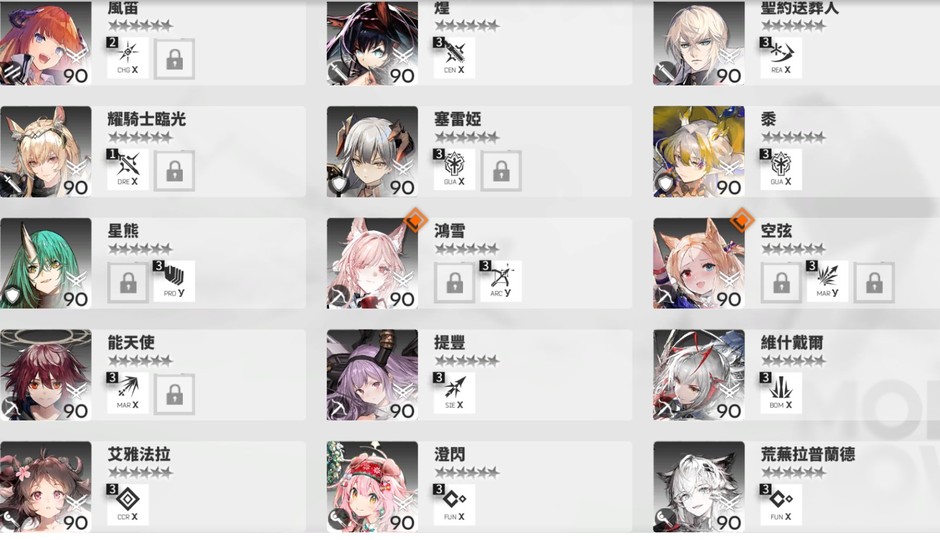The height and width of the screenshot is (540, 940).
Task: Select the locked slot right of 空弦's MAR Y
Action: click(x=875, y=282)
